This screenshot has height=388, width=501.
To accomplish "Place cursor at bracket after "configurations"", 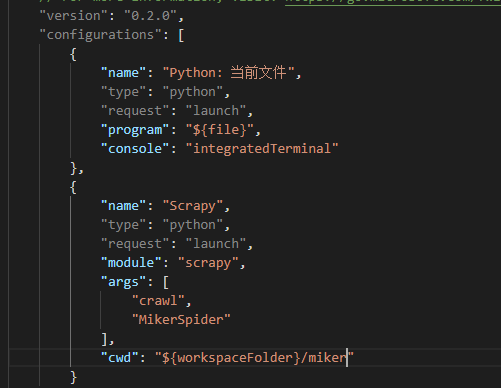I will [181, 35].
